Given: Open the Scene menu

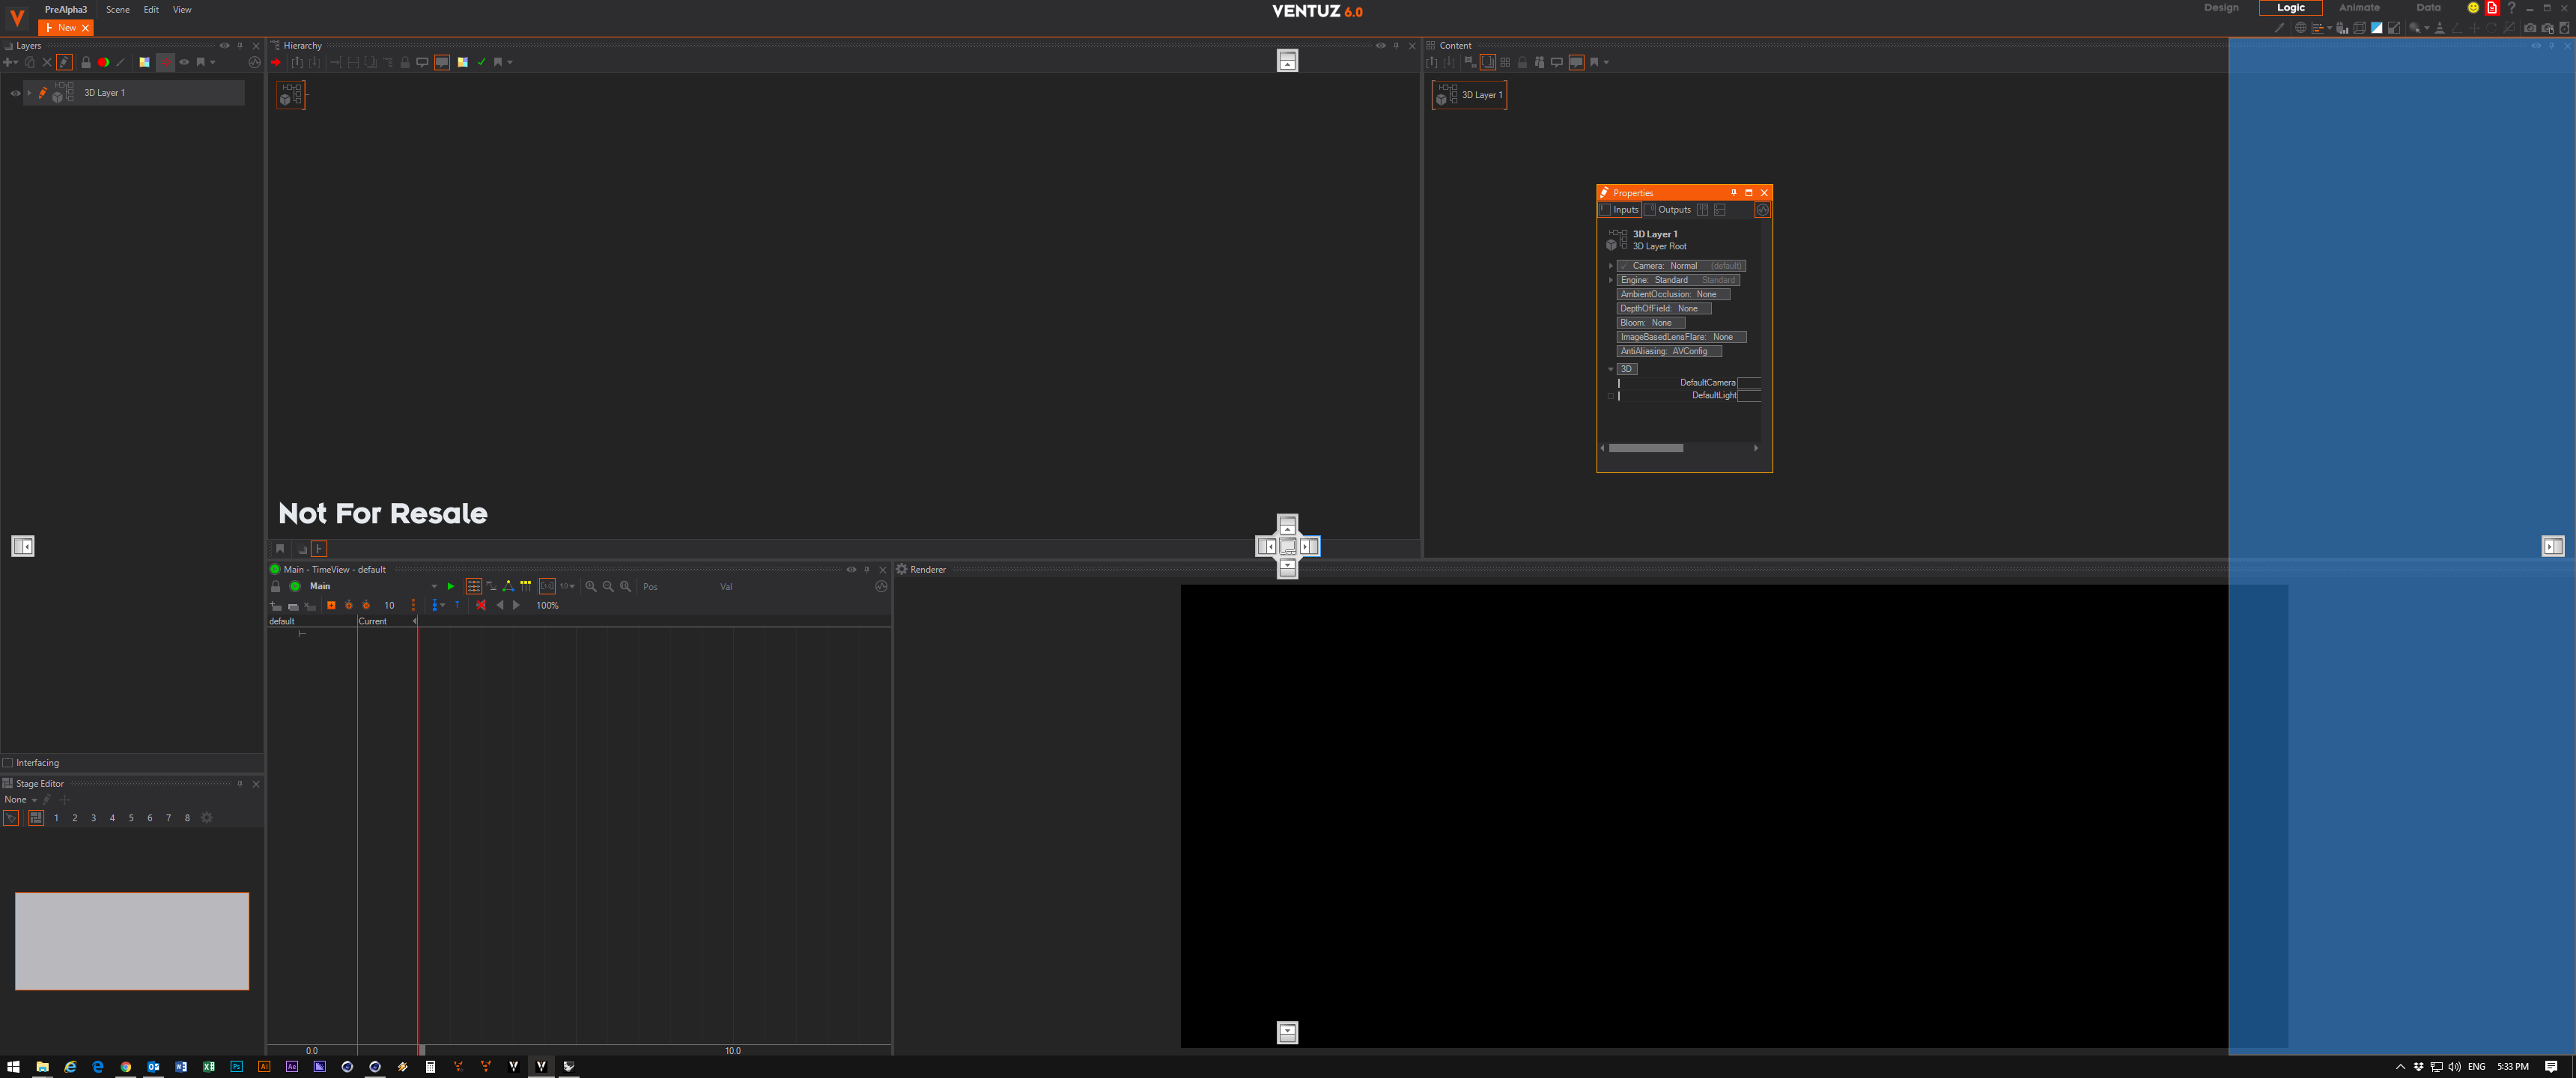Looking at the screenshot, I should pos(117,9).
